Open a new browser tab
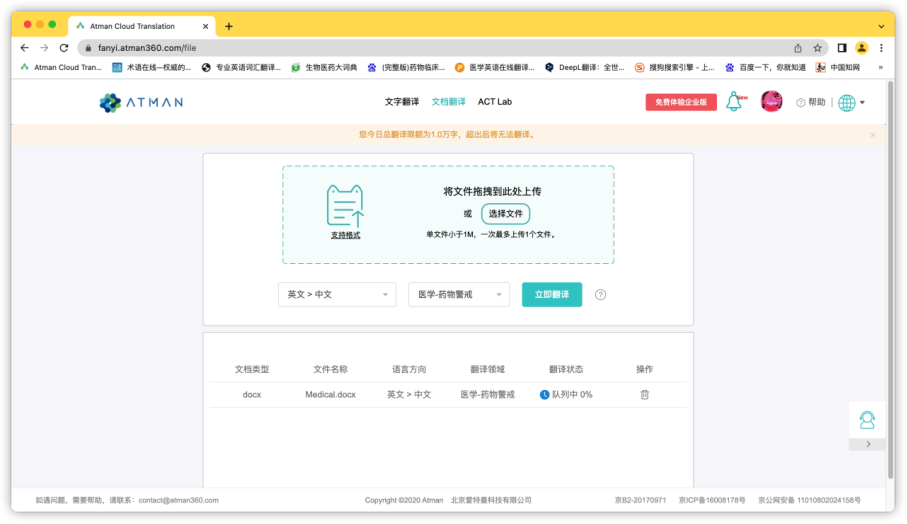The width and height of the screenshot is (907, 524). (x=229, y=26)
